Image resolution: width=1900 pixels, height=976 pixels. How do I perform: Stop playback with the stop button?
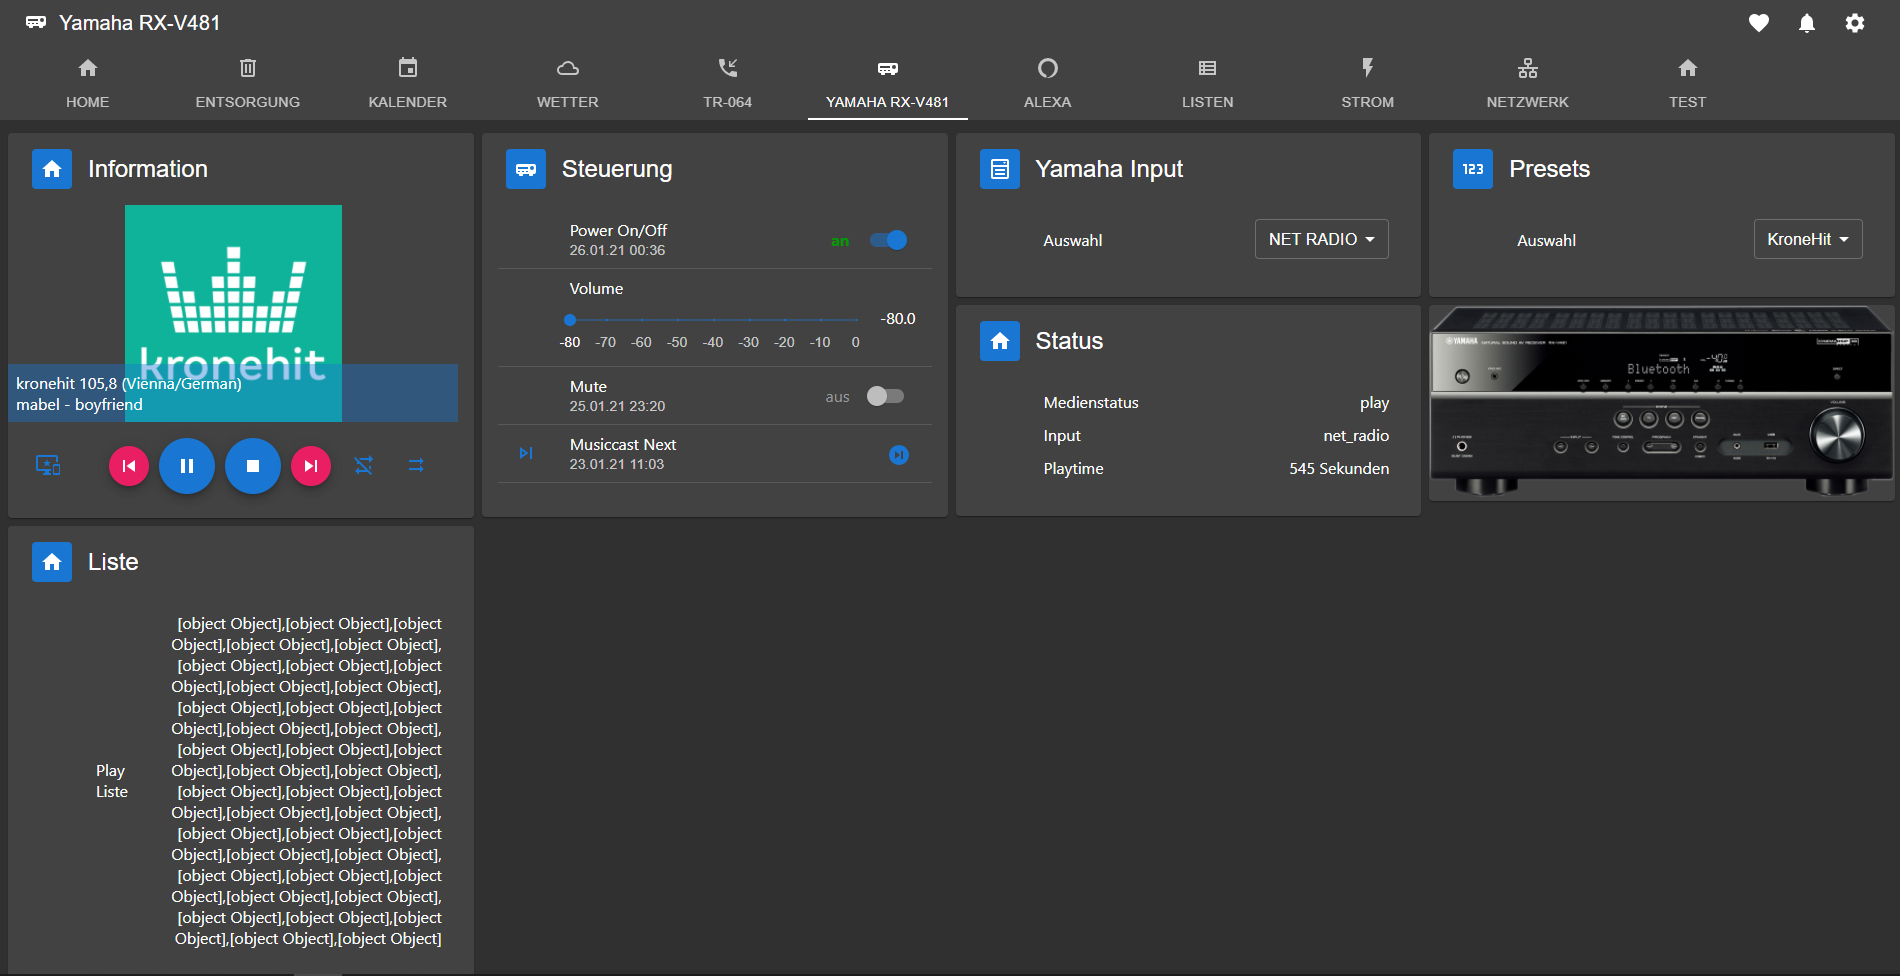pos(253,466)
